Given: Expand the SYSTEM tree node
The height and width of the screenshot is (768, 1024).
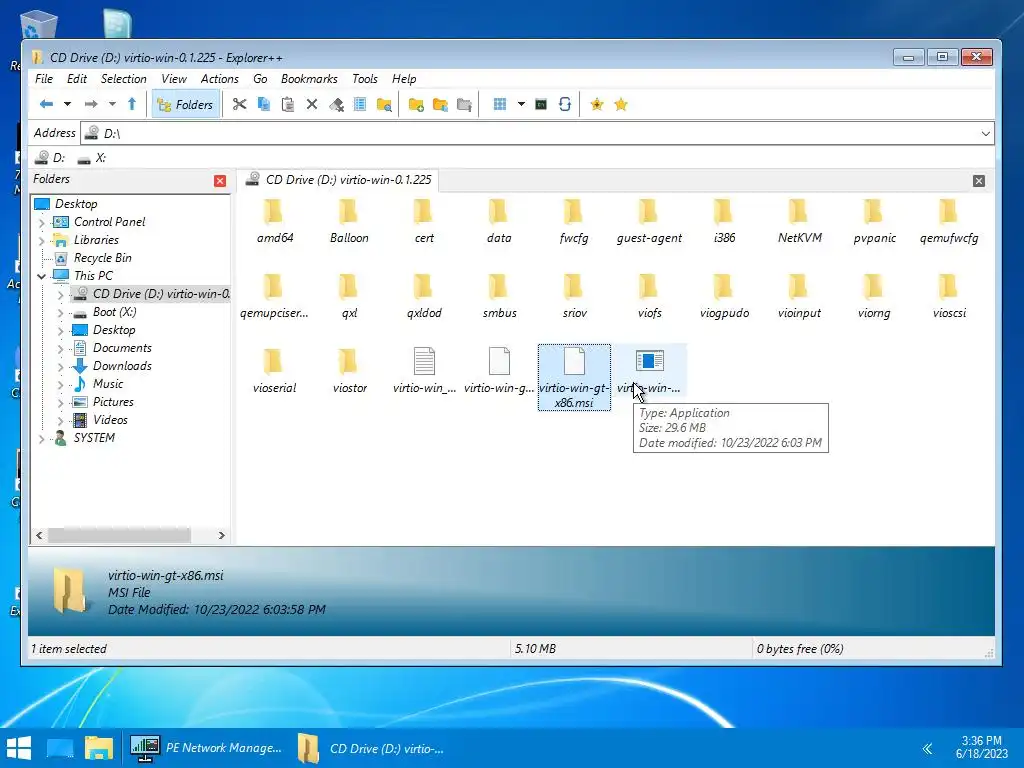Looking at the screenshot, I should pos(42,439).
